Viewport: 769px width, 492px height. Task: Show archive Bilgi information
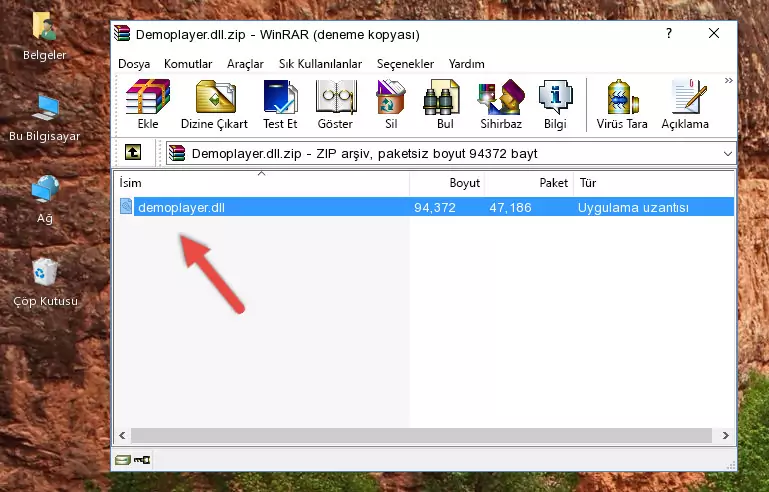555,104
